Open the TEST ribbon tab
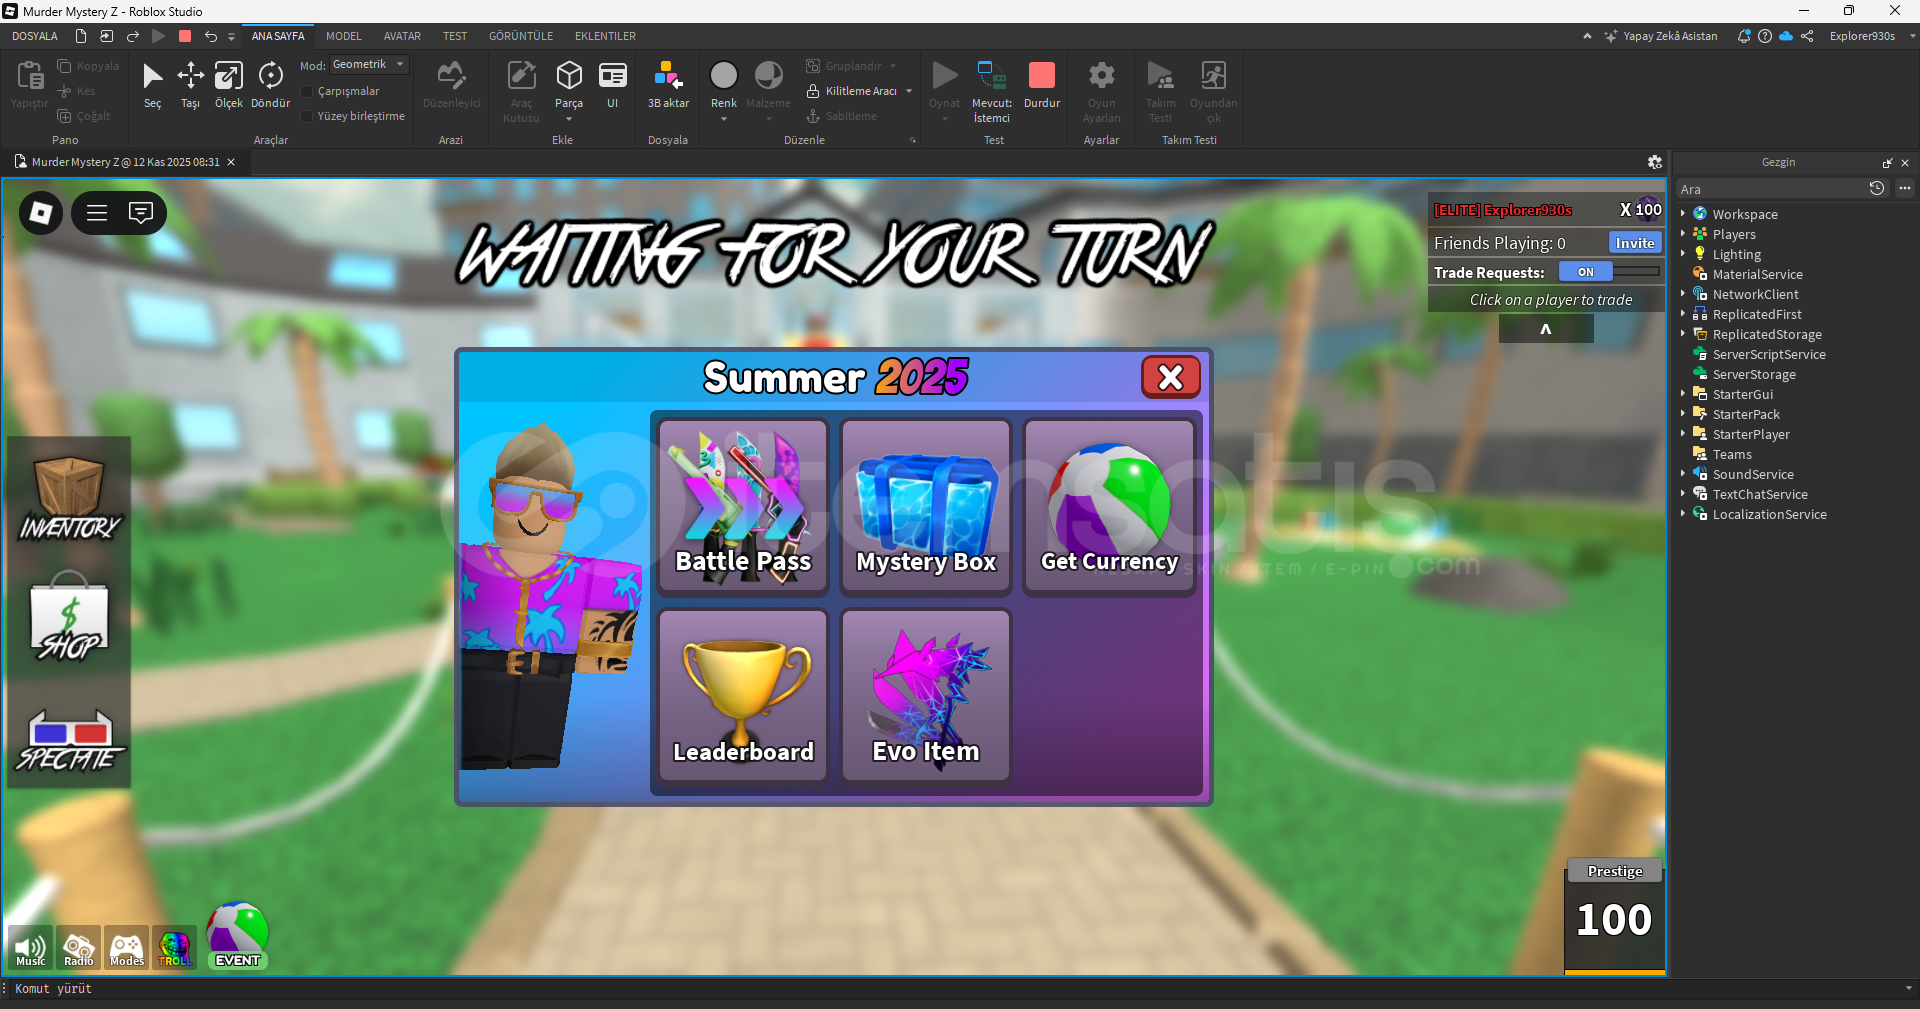Viewport: 1920px width, 1009px height. click(455, 36)
